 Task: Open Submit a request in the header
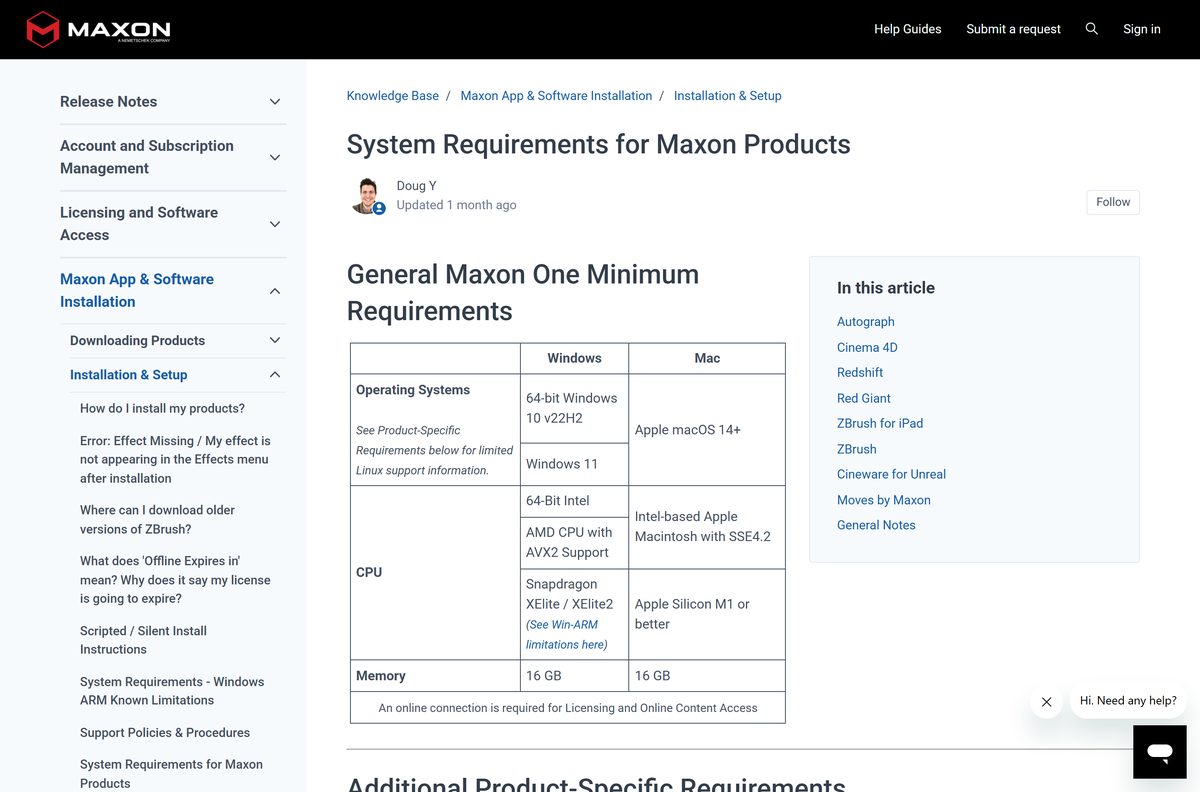(x=1013, y=29)
